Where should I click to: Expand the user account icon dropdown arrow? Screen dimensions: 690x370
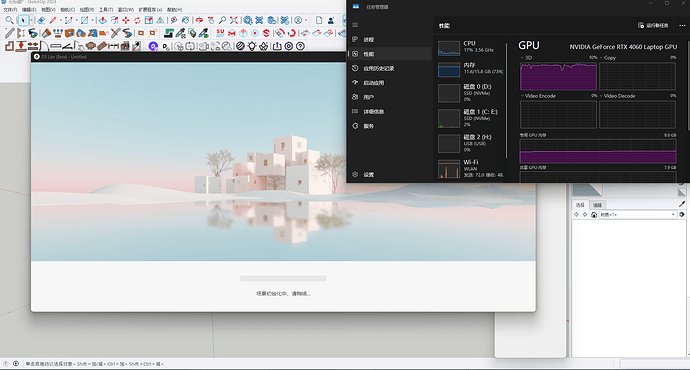(x=306, y=20)
